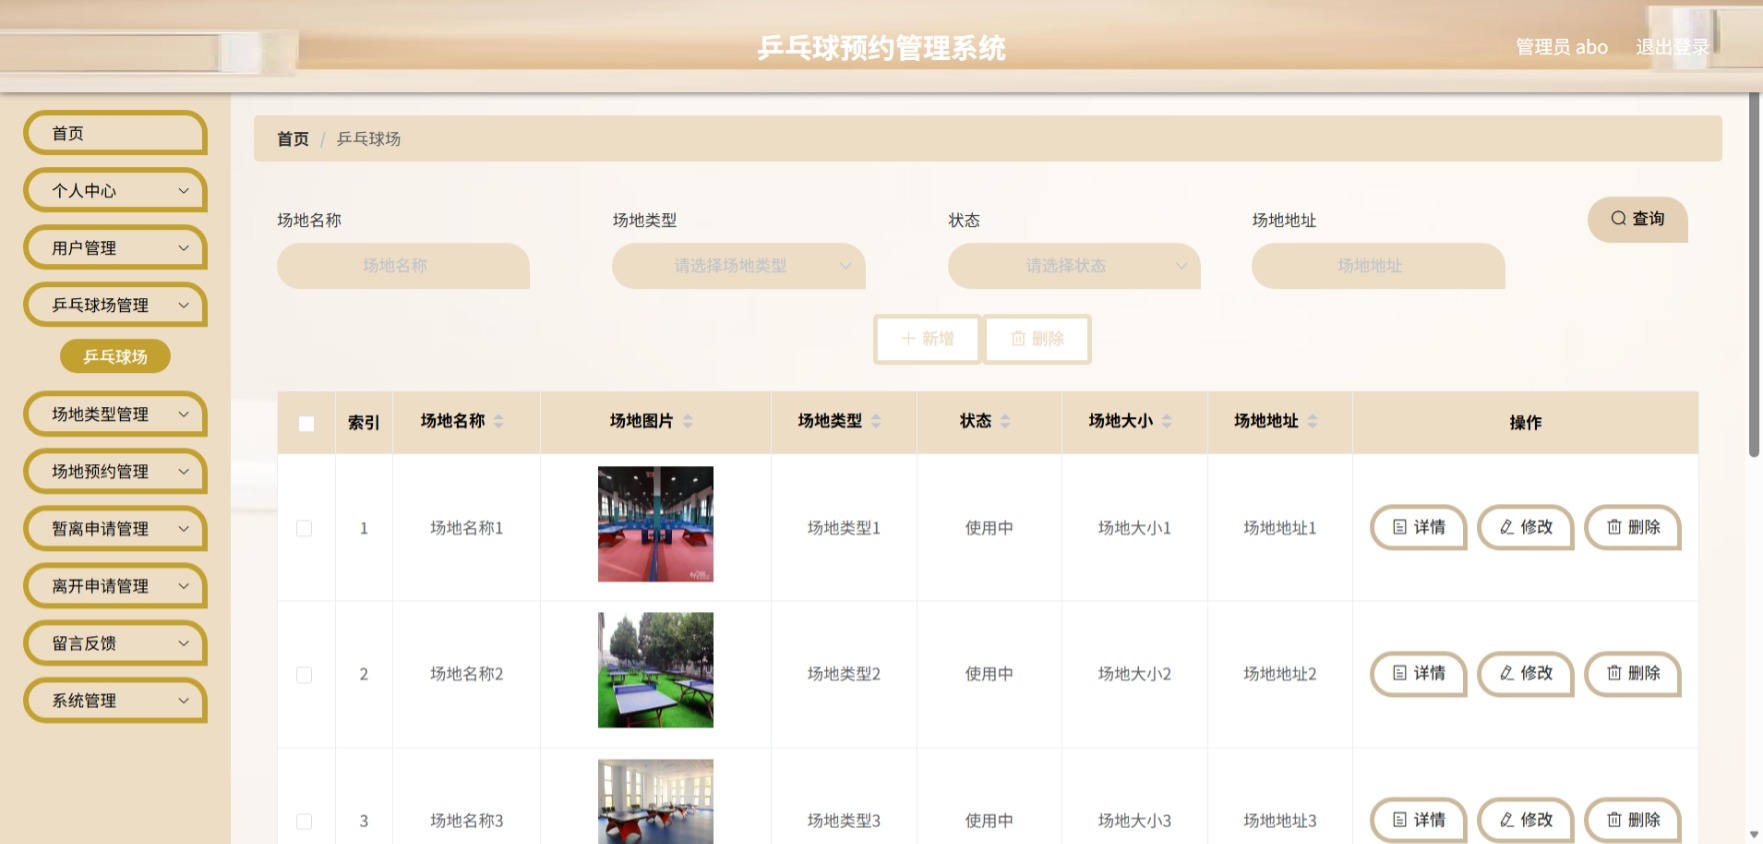Click 修改 for 场地名称3

pyautogui.click(x=1525, y=820)
